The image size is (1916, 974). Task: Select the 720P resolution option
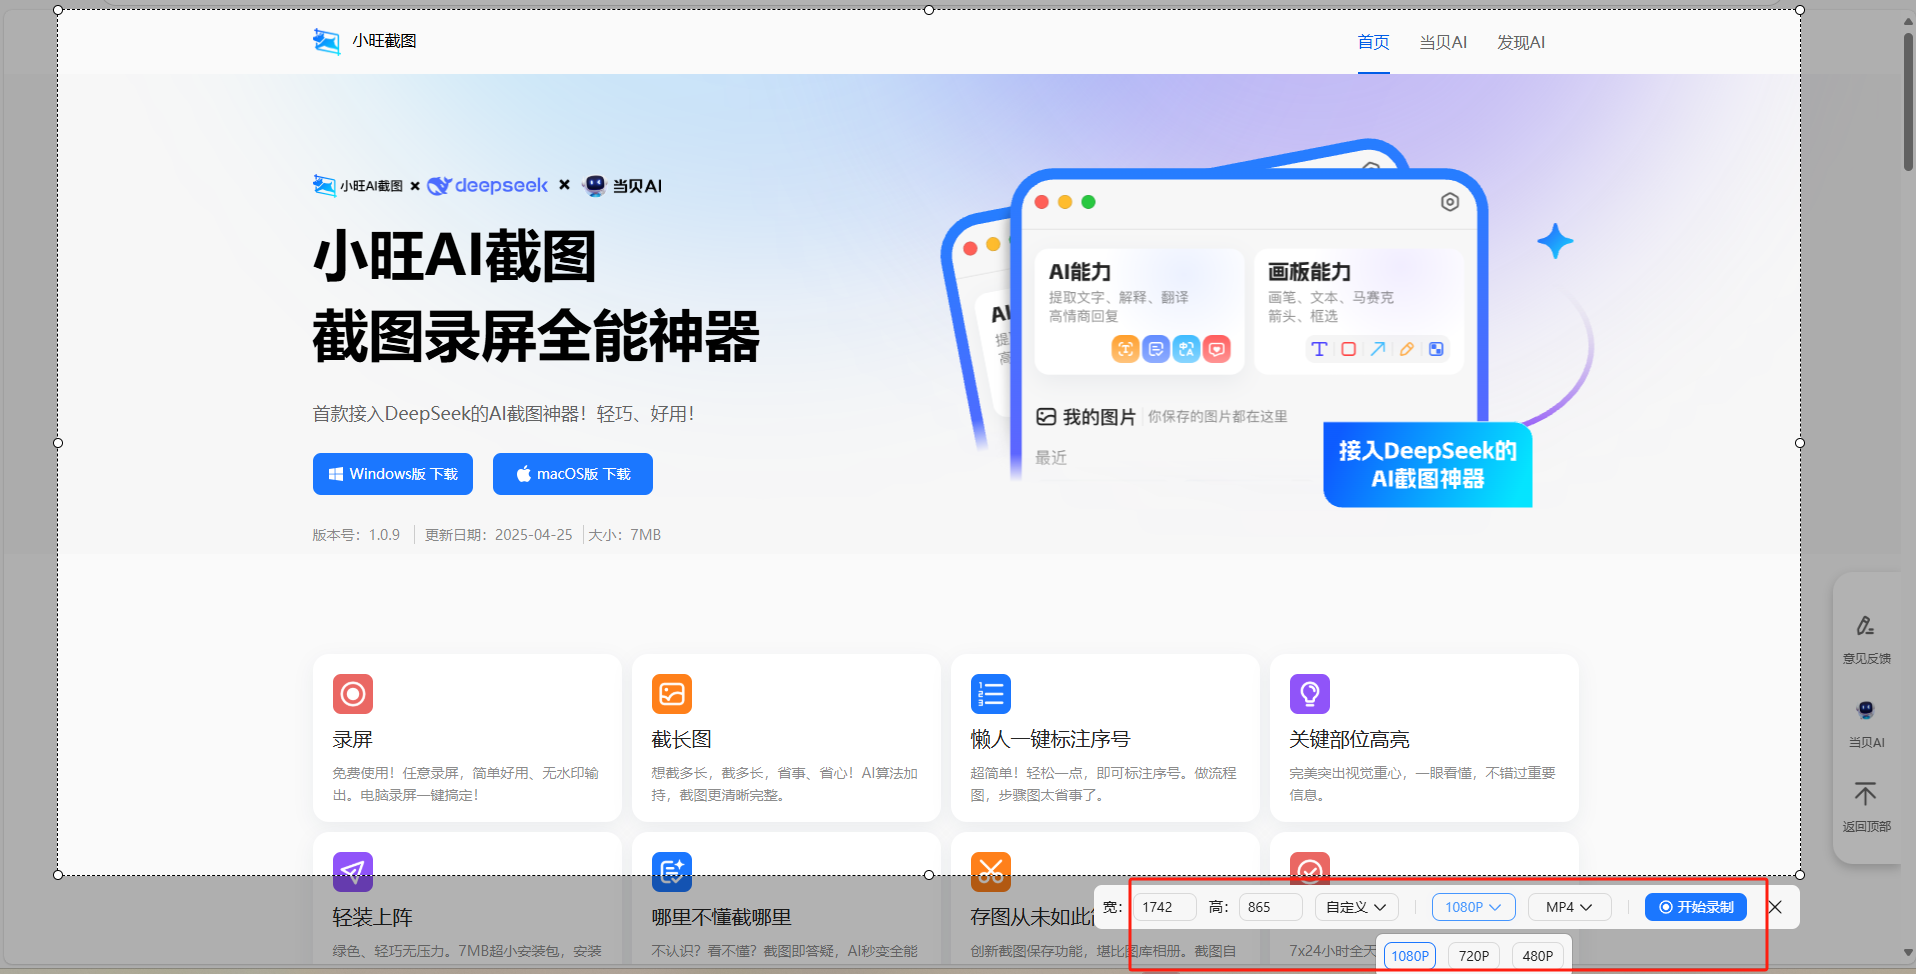click(x=1474, y=956)
